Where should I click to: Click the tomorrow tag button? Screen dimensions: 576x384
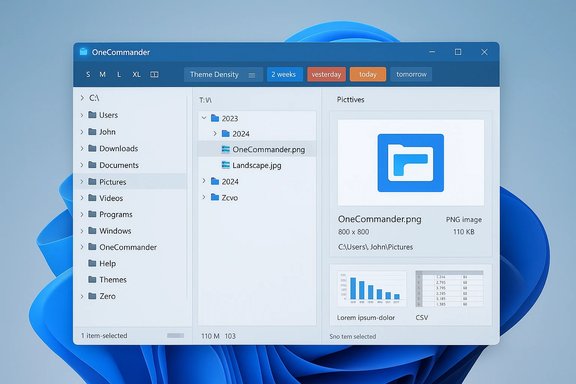point(411,75)
